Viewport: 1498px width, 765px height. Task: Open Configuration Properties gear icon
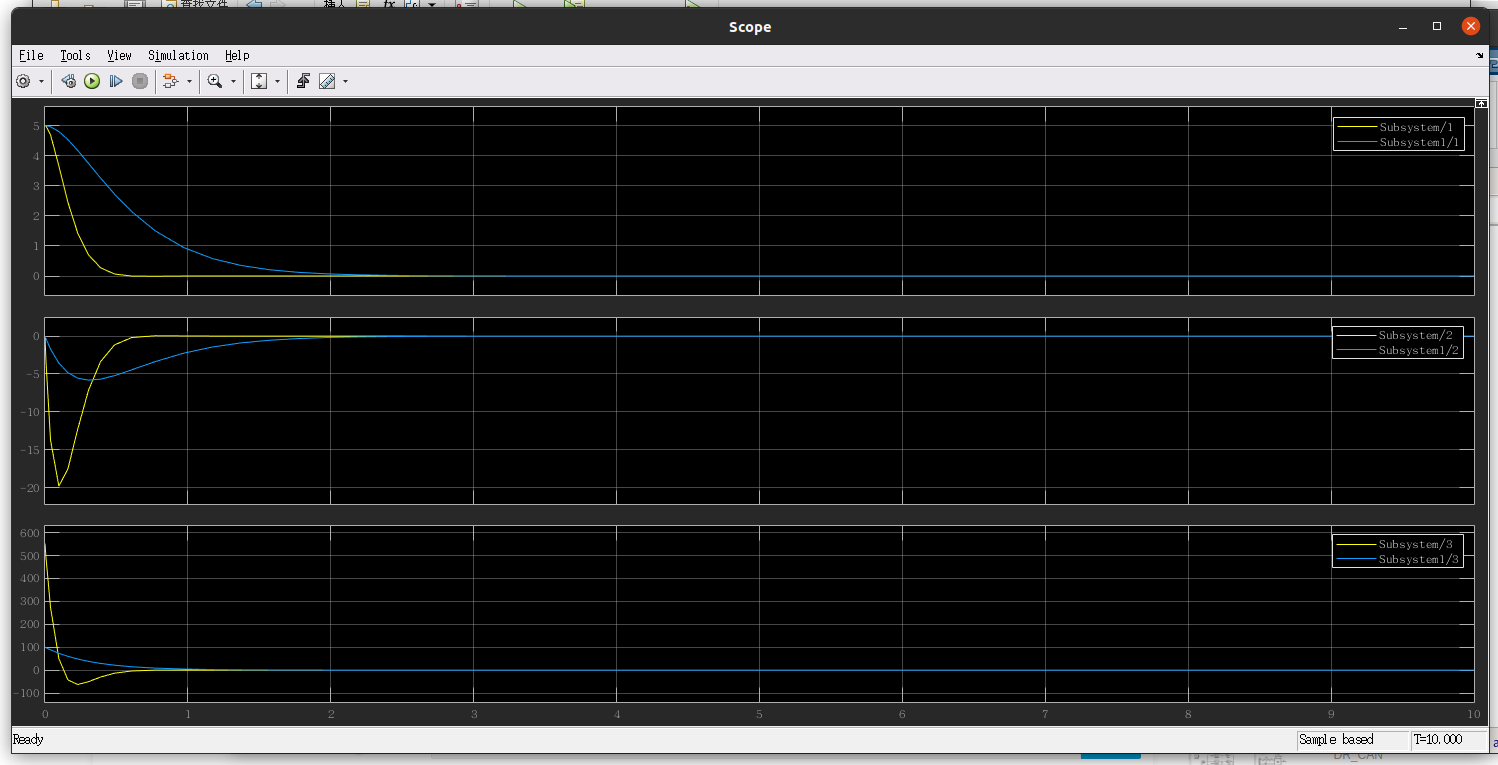23,81
